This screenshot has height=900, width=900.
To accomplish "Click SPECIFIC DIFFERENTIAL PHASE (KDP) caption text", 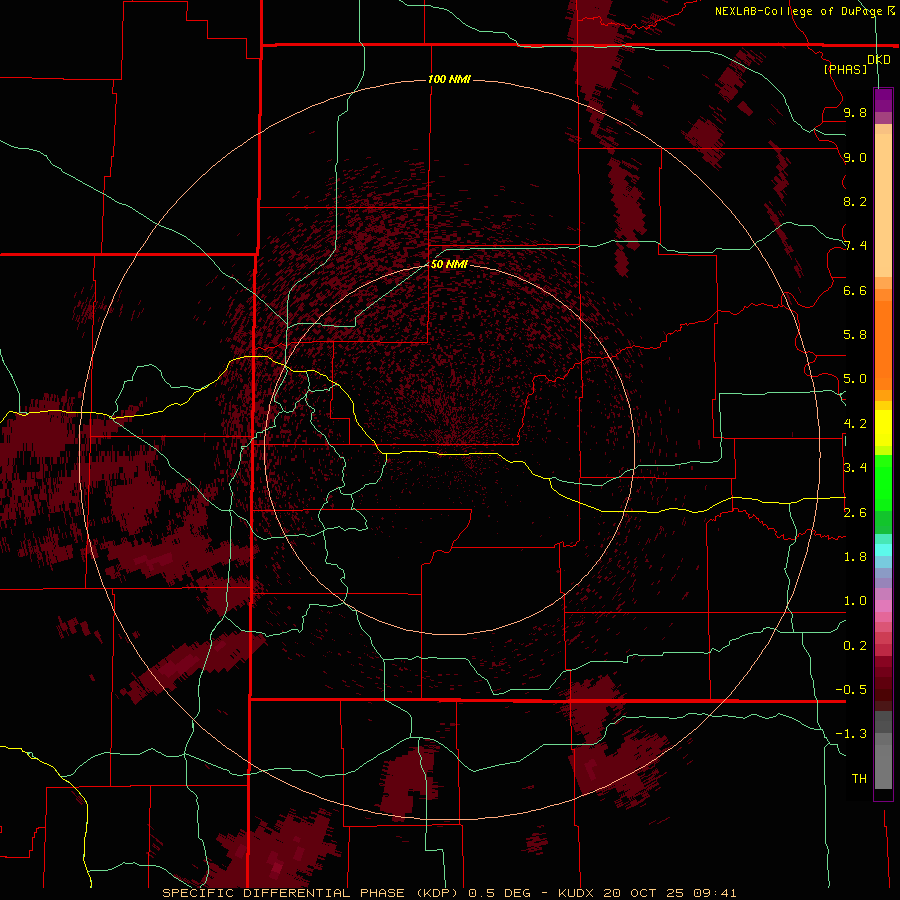I will (309, 893).
